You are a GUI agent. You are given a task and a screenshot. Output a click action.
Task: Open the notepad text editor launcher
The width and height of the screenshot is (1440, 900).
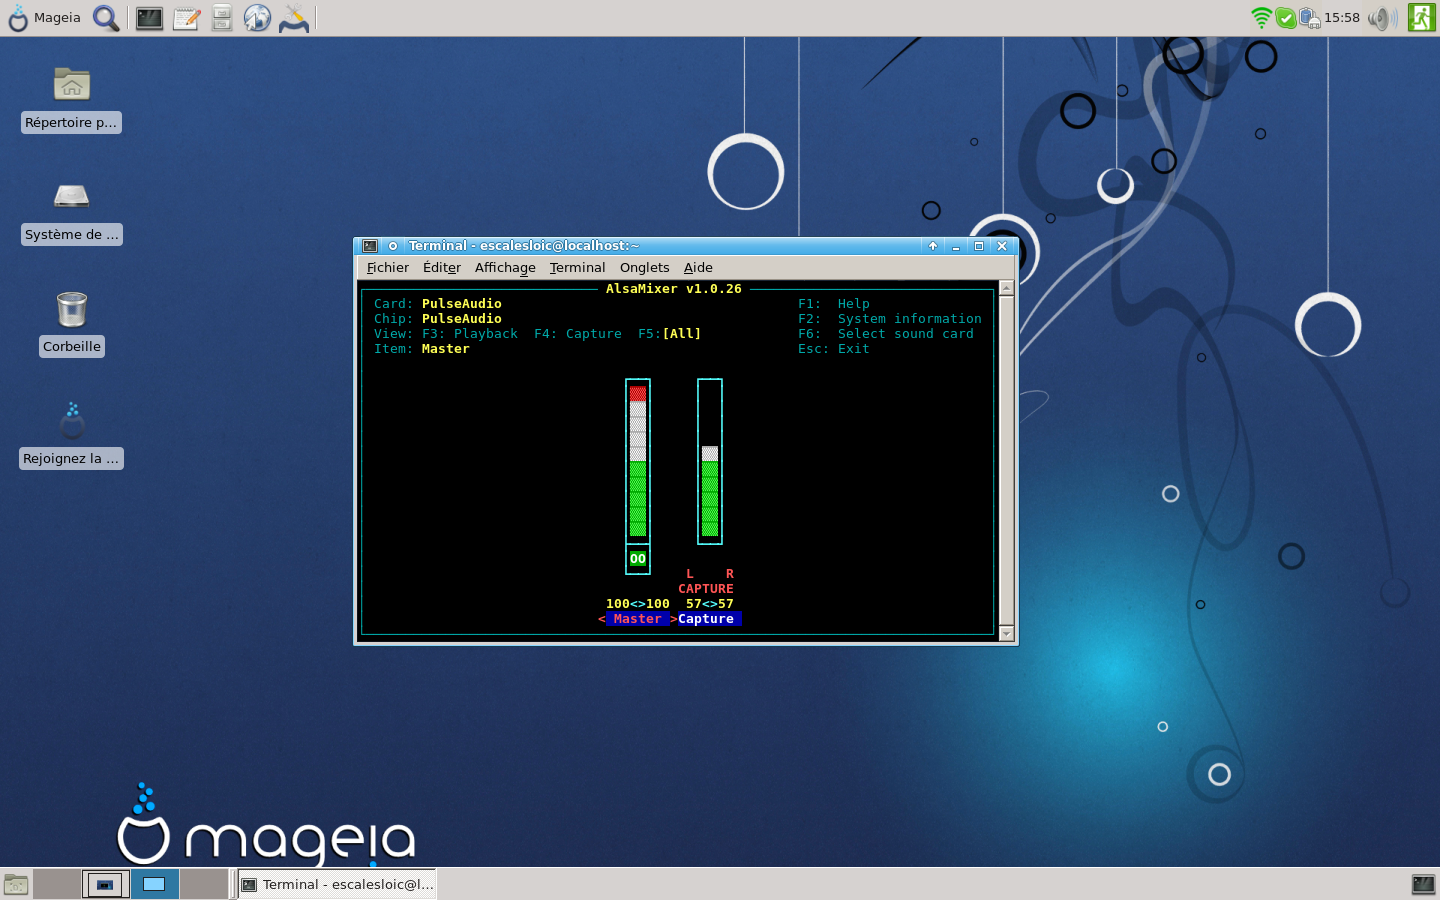pyautogui.click(x=186, y=18)
